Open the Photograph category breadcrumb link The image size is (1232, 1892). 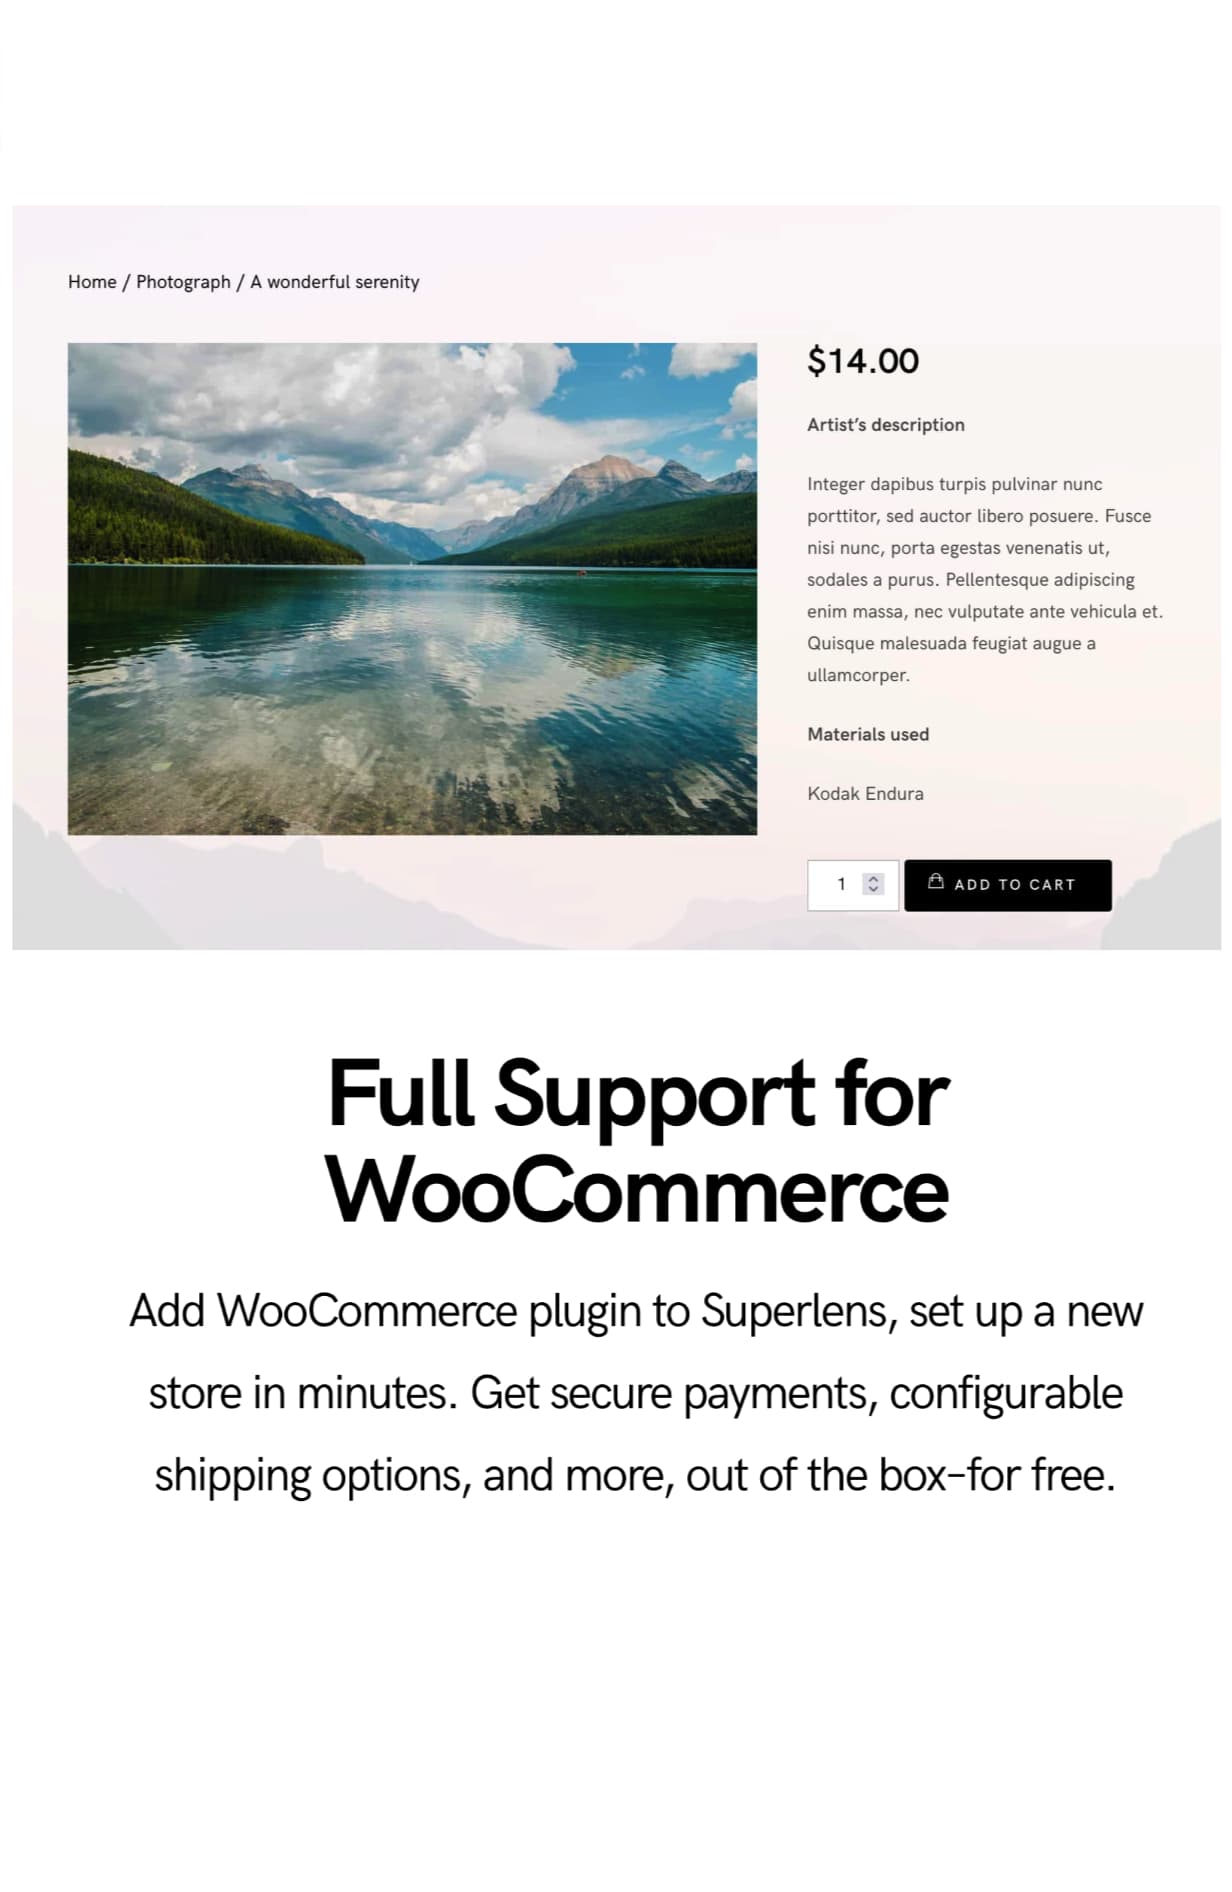pos(183,282)
